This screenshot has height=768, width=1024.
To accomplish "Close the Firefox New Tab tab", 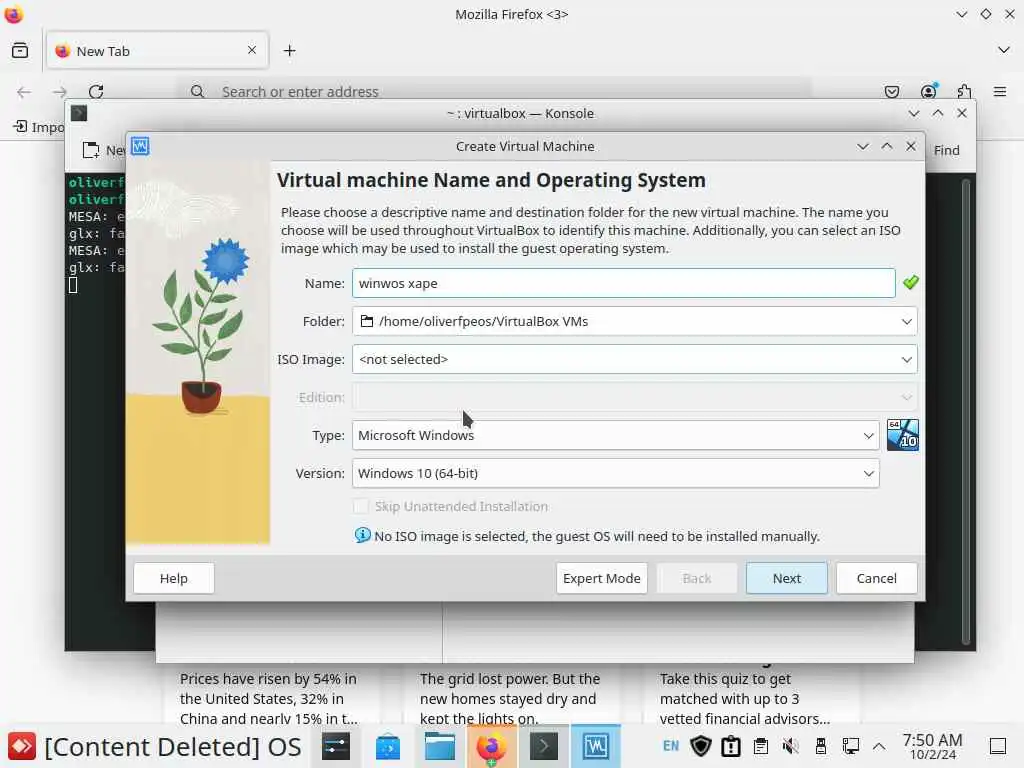I will tap(252, 50).
